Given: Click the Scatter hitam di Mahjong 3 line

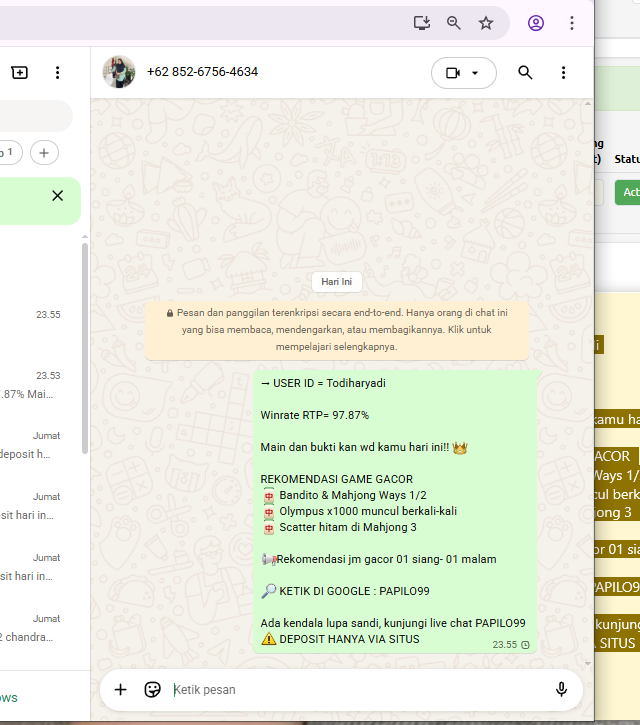Looking at the screenshot, I should click(x=340, y=527).
